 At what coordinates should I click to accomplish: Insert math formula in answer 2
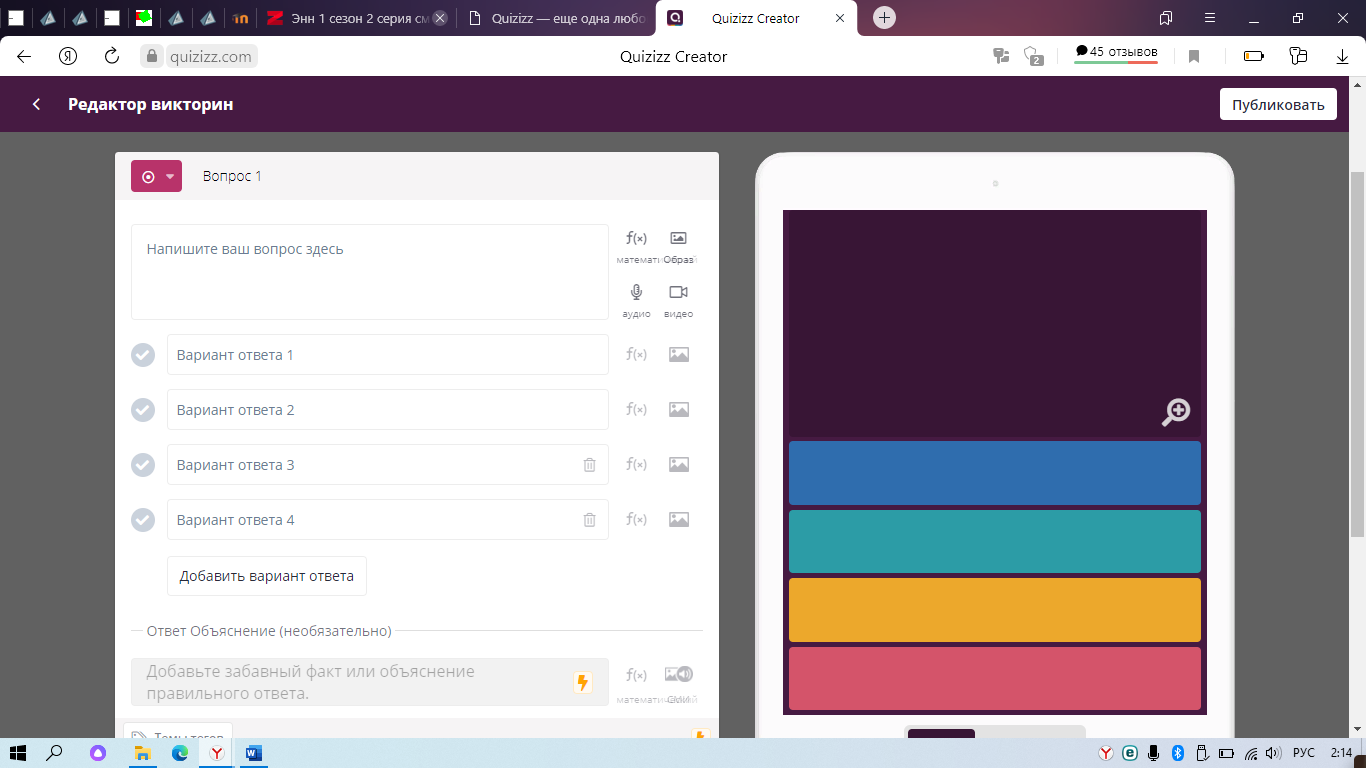point(636,409)
